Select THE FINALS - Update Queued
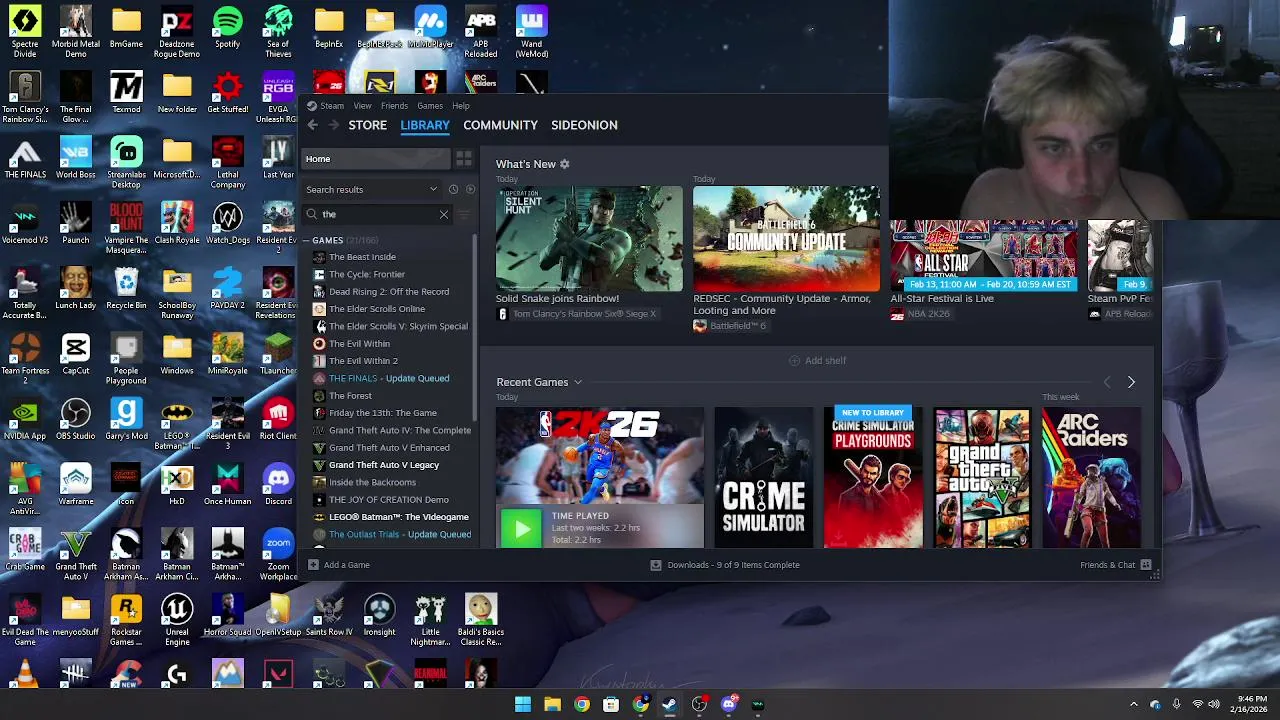Viewport: 1280px width, 720px height. (389, 378)
